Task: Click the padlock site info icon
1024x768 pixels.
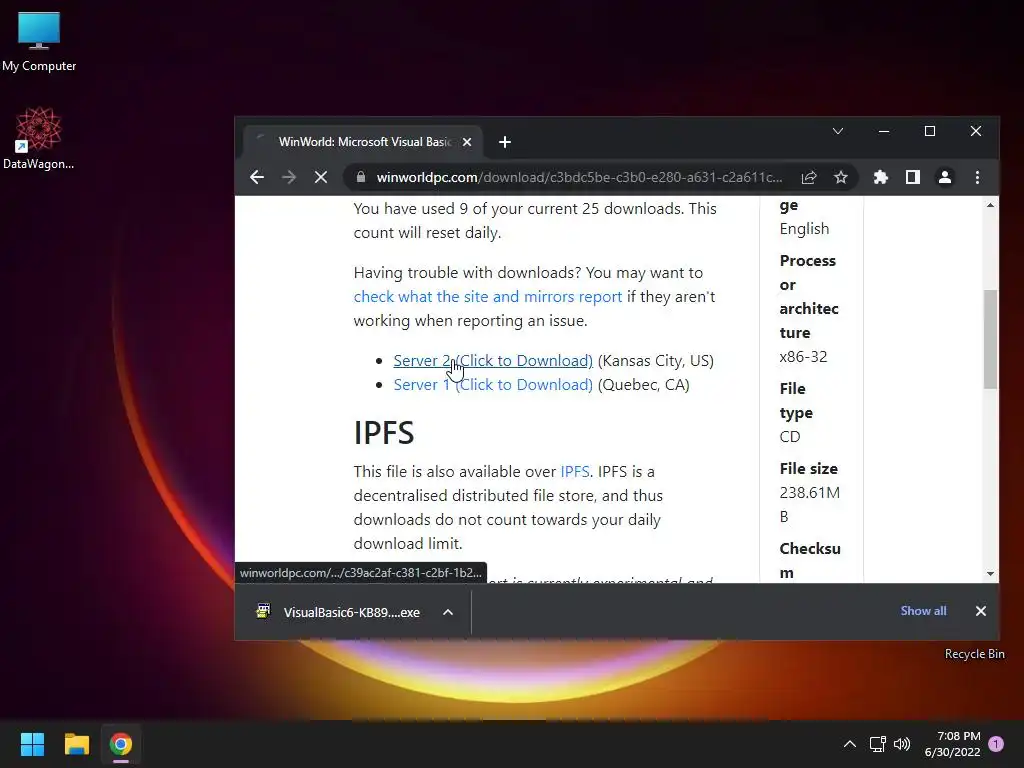Action: tap(360, 177)
